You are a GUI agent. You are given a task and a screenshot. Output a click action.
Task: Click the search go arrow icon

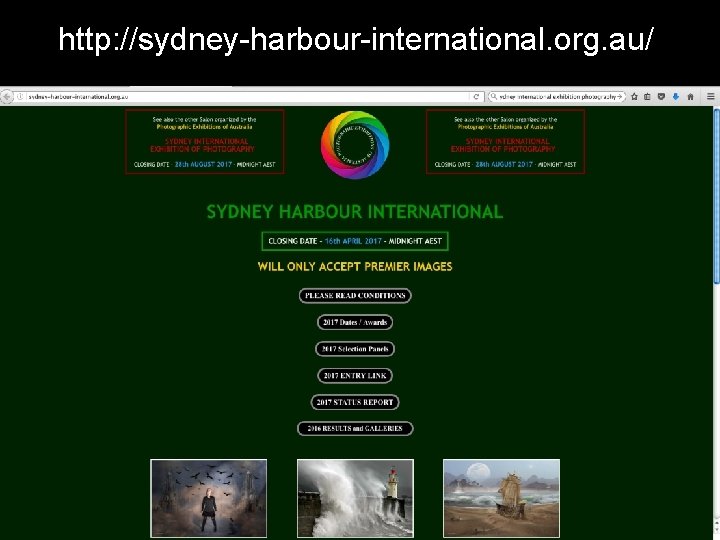(x=619, y=97)
